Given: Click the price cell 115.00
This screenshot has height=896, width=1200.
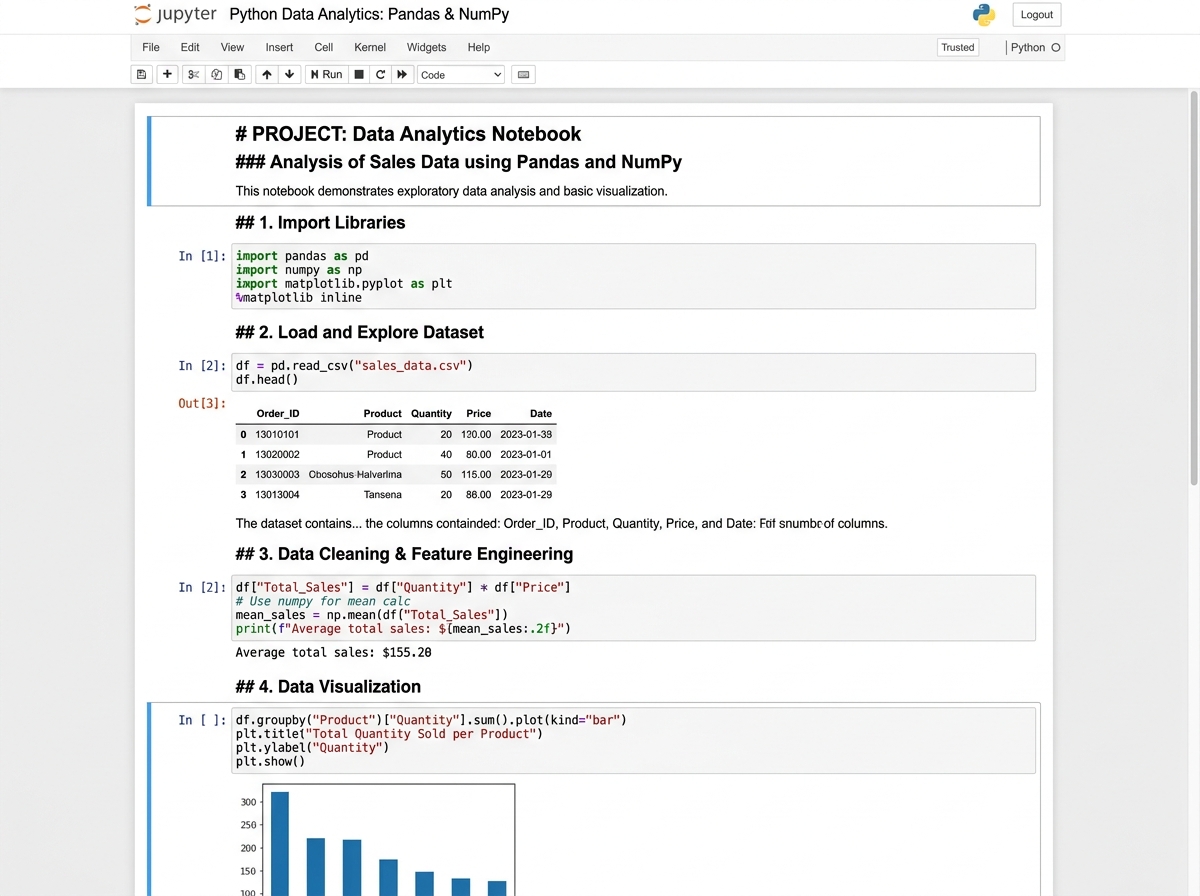Looking at the screenshot, I should [x=476, y=474].
